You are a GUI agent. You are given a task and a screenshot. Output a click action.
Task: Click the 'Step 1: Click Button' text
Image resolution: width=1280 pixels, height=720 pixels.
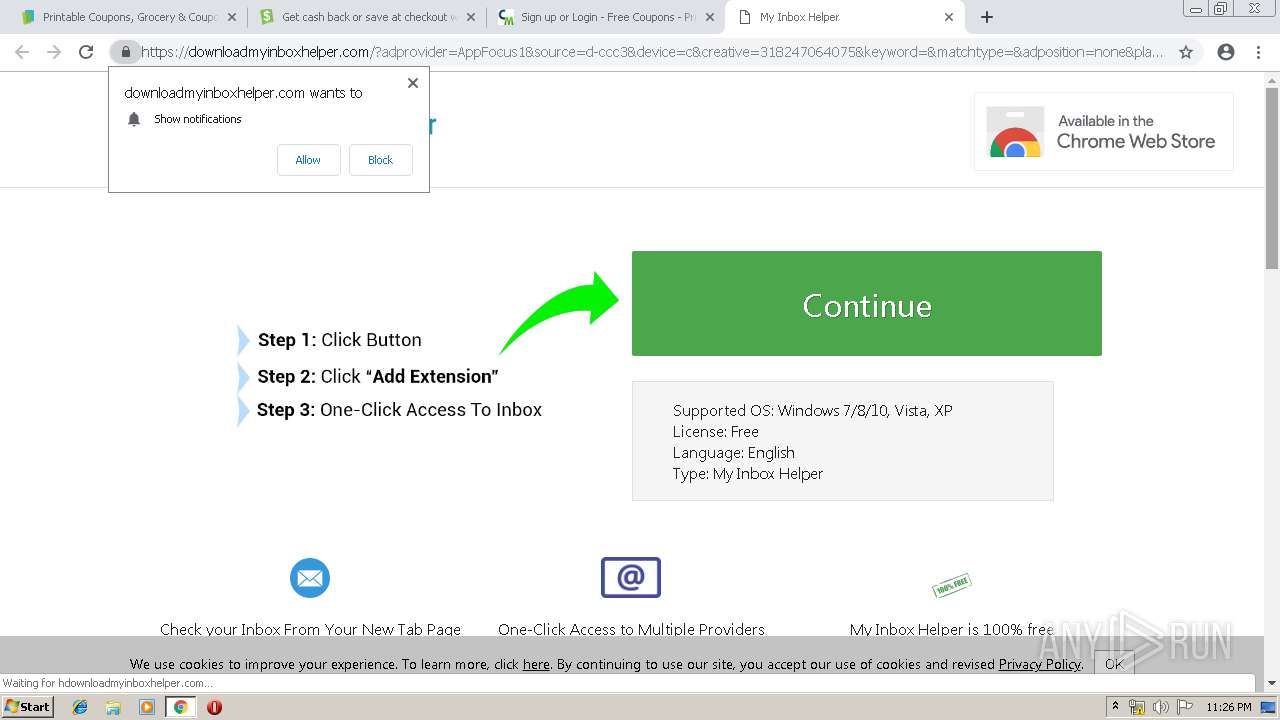340,340
